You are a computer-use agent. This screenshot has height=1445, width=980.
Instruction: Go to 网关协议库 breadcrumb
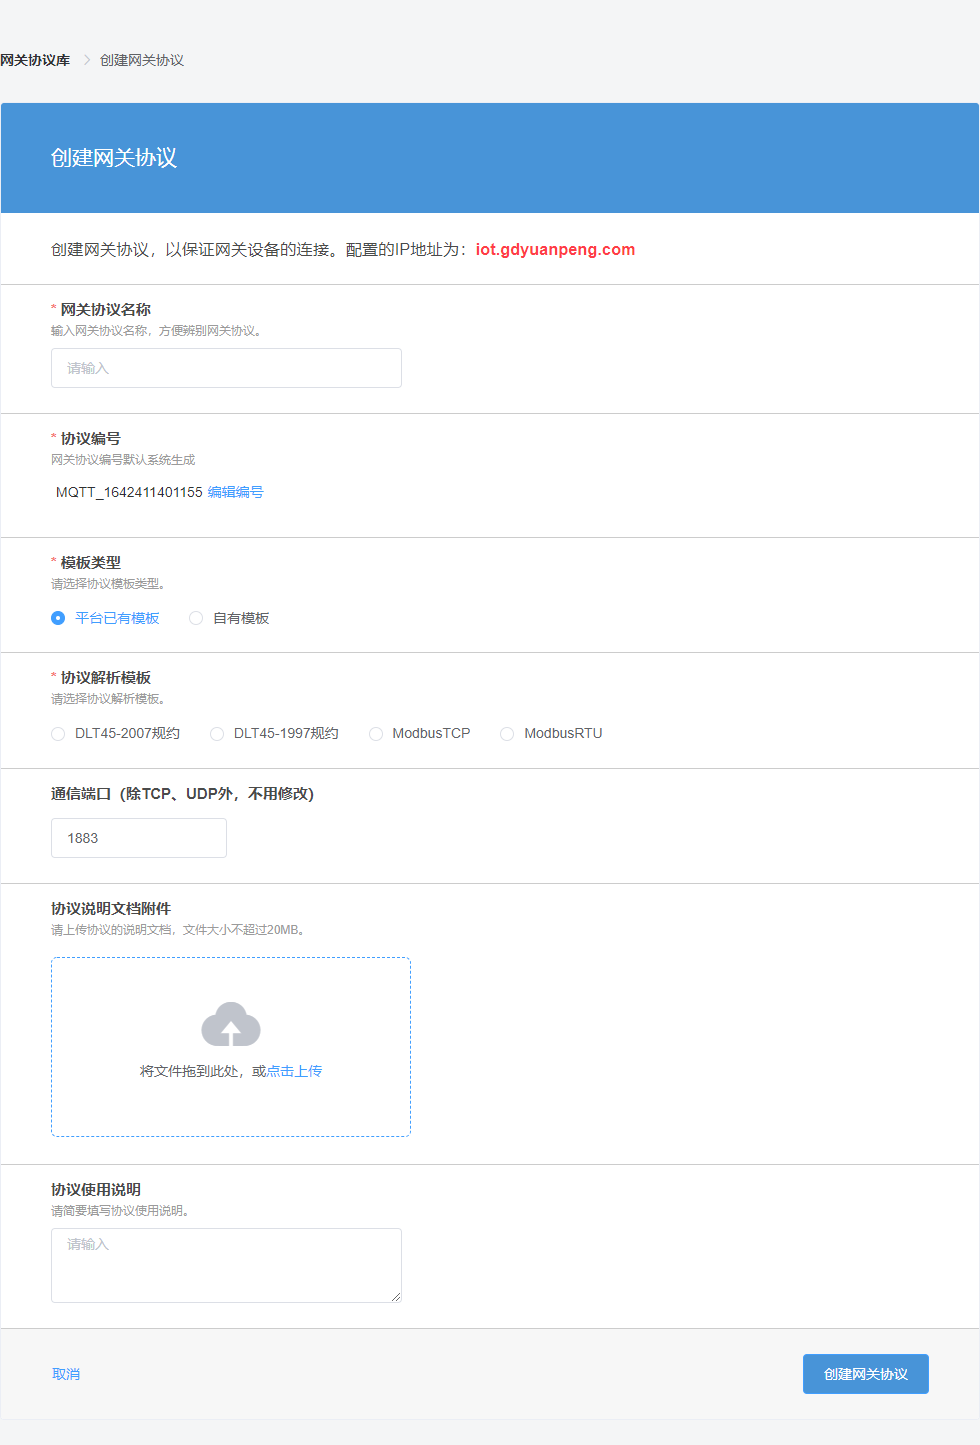click(35, 60)
